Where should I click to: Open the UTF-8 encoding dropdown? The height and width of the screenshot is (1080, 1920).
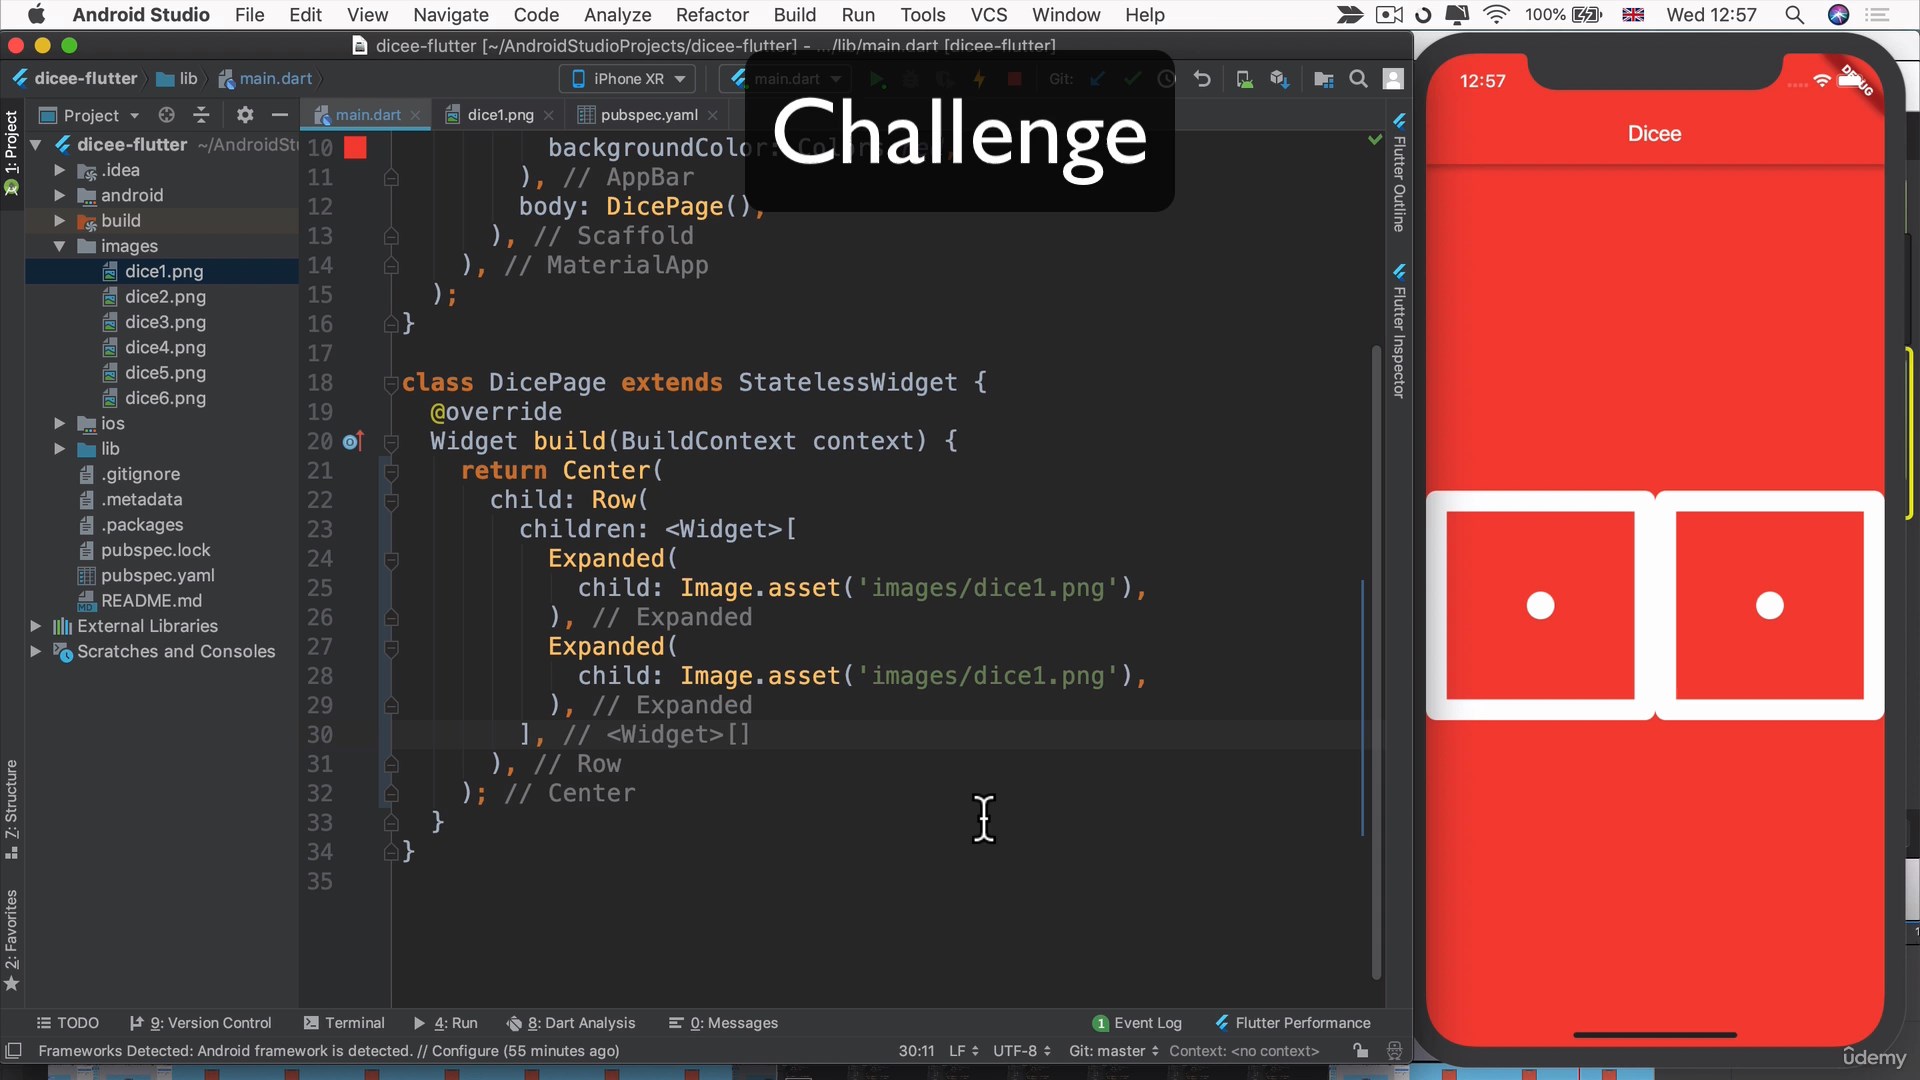1022,1051
